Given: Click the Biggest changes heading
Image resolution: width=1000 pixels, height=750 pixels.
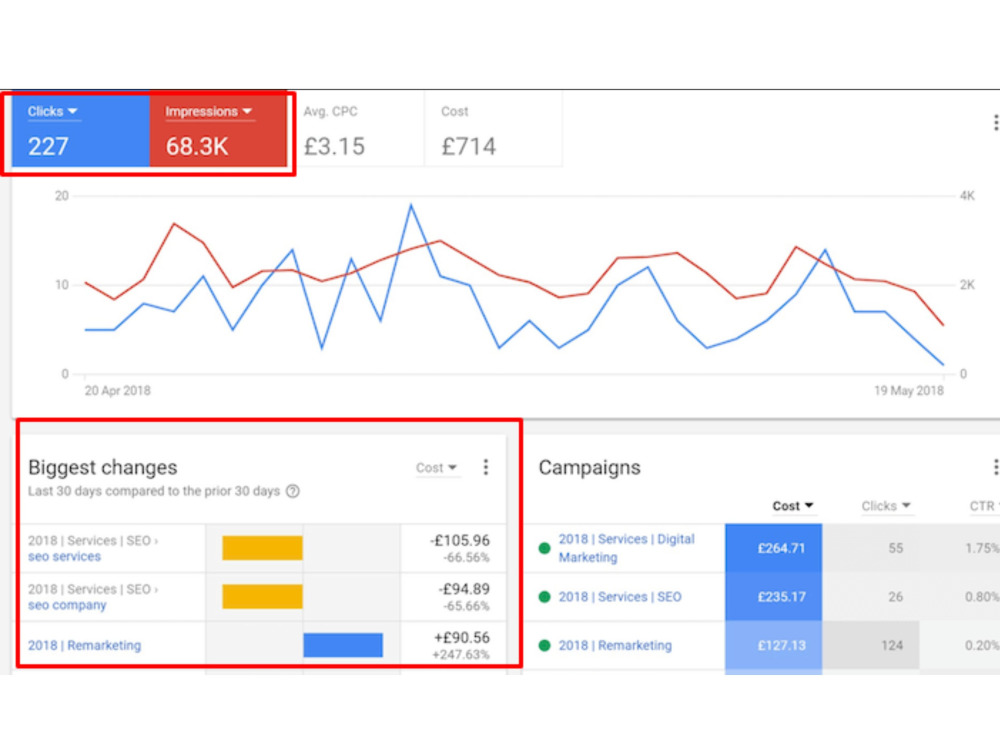Looking at the screenshot, I should (x=103, y=467).
